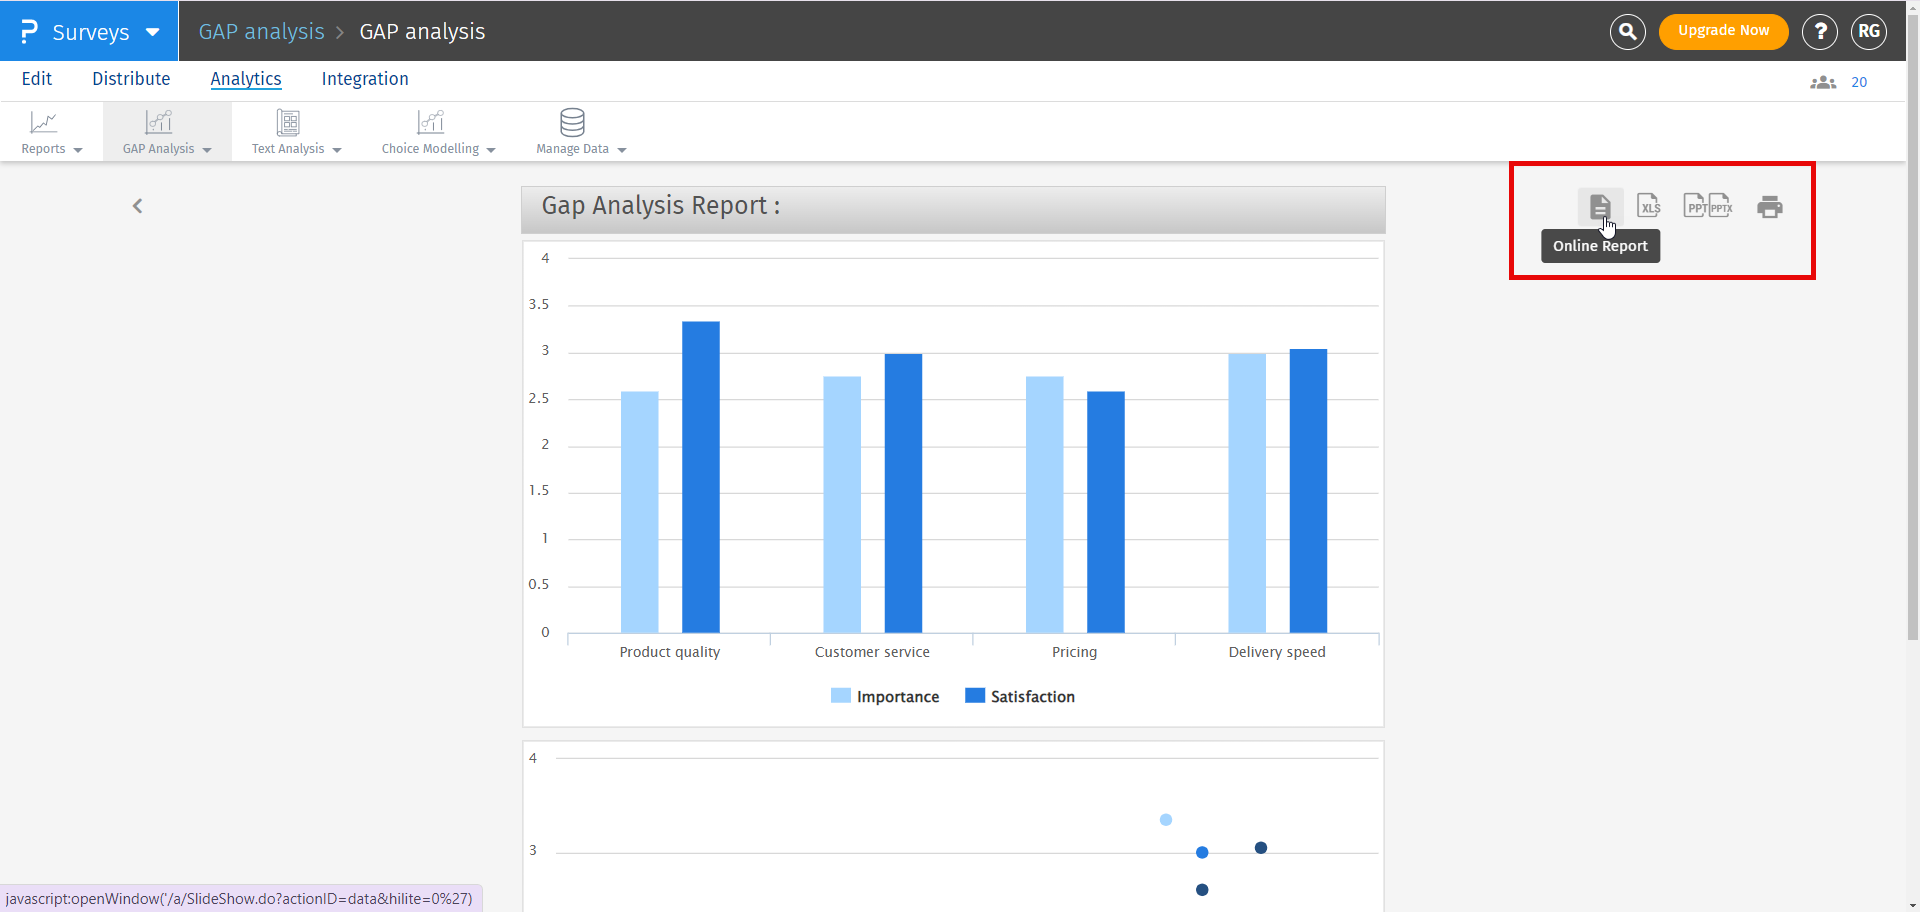Export the report as PPTX
The height and width of the screenshot is (912, 1920).
[1723, 206]
